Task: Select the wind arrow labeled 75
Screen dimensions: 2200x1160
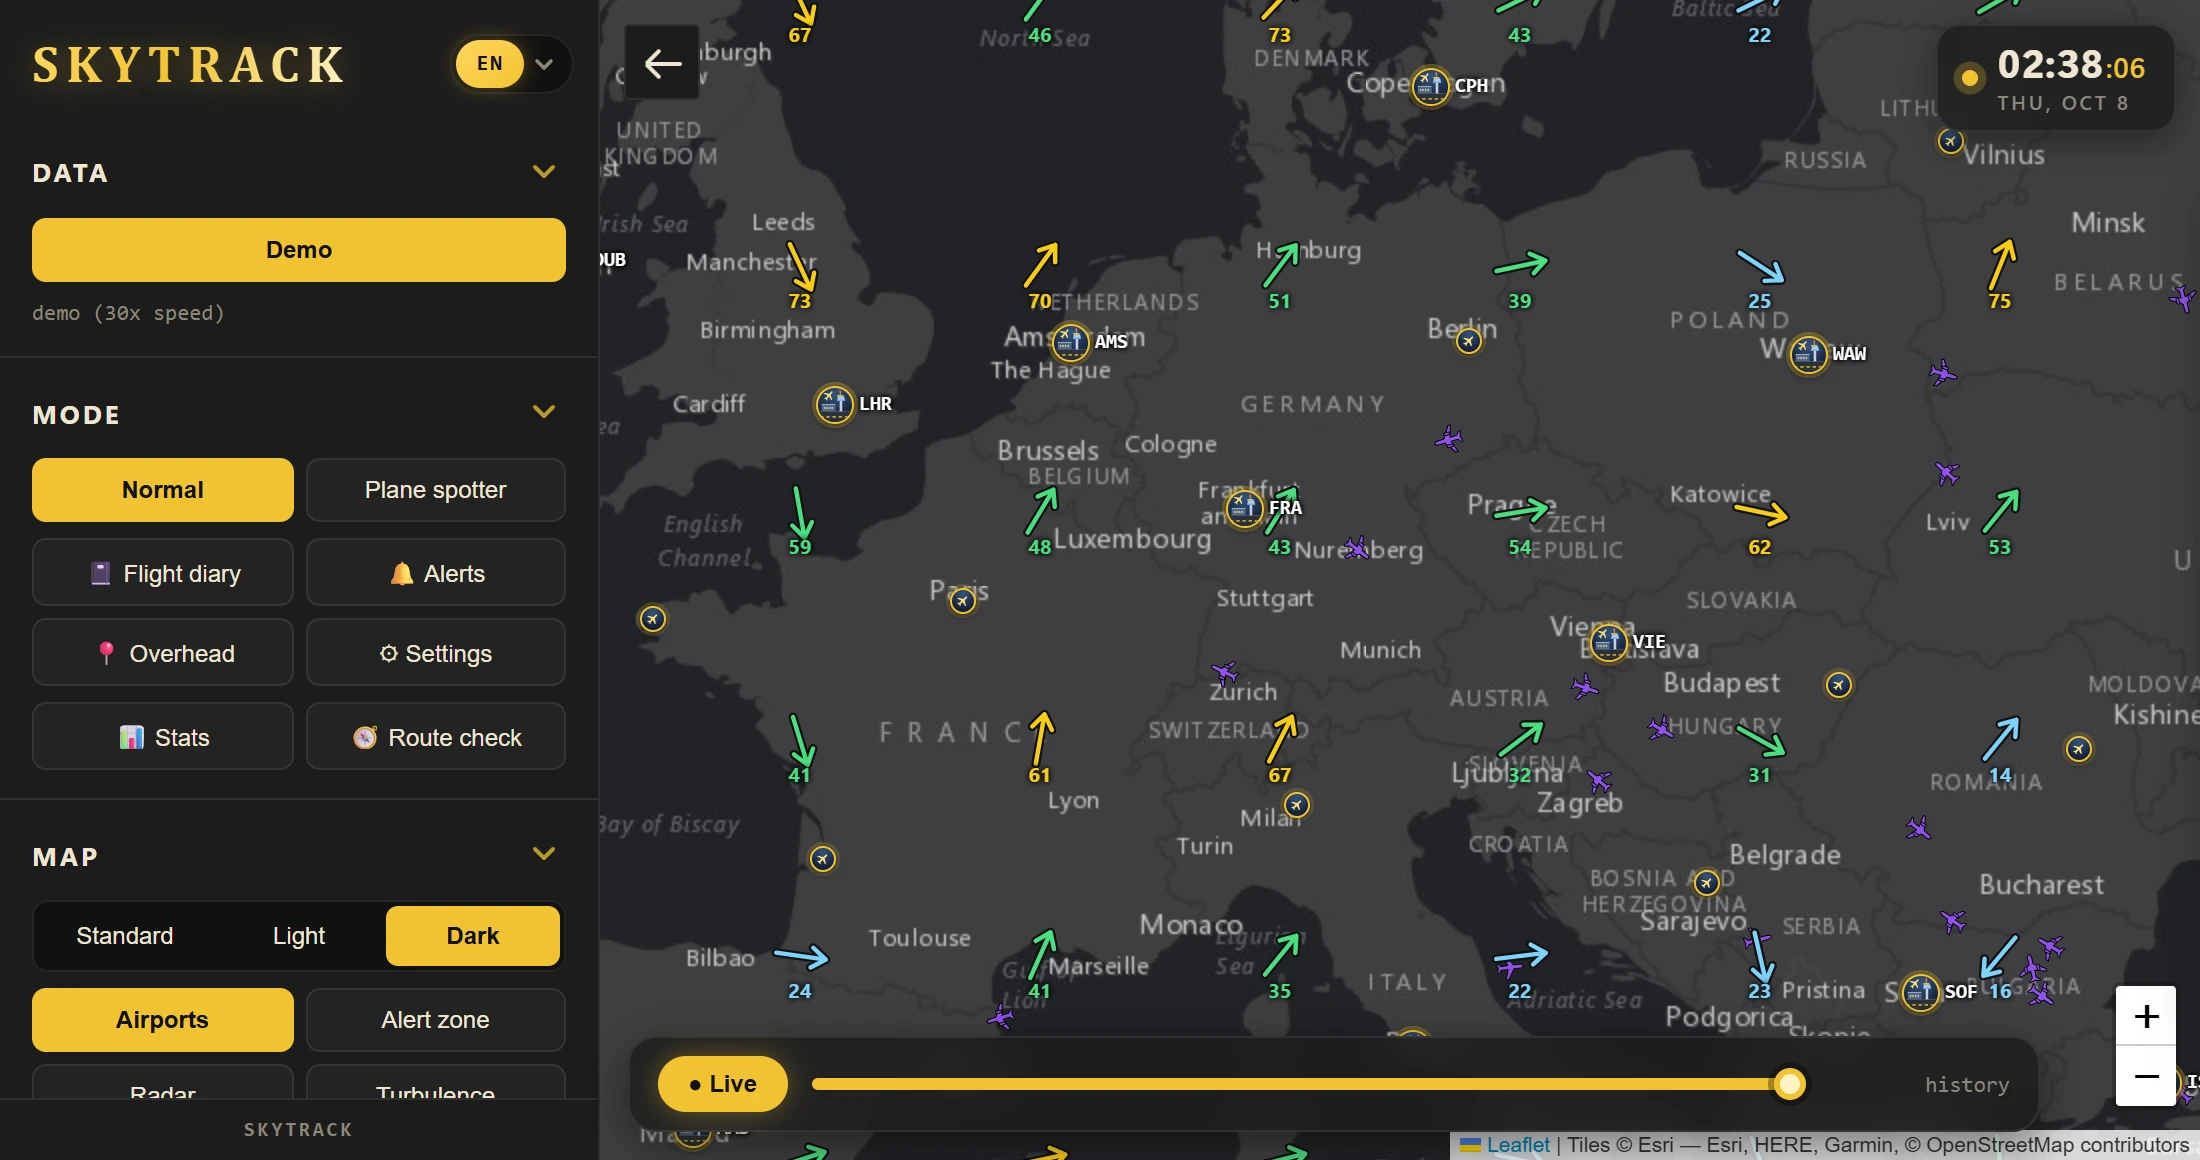Action: [x=2002, y=264]
